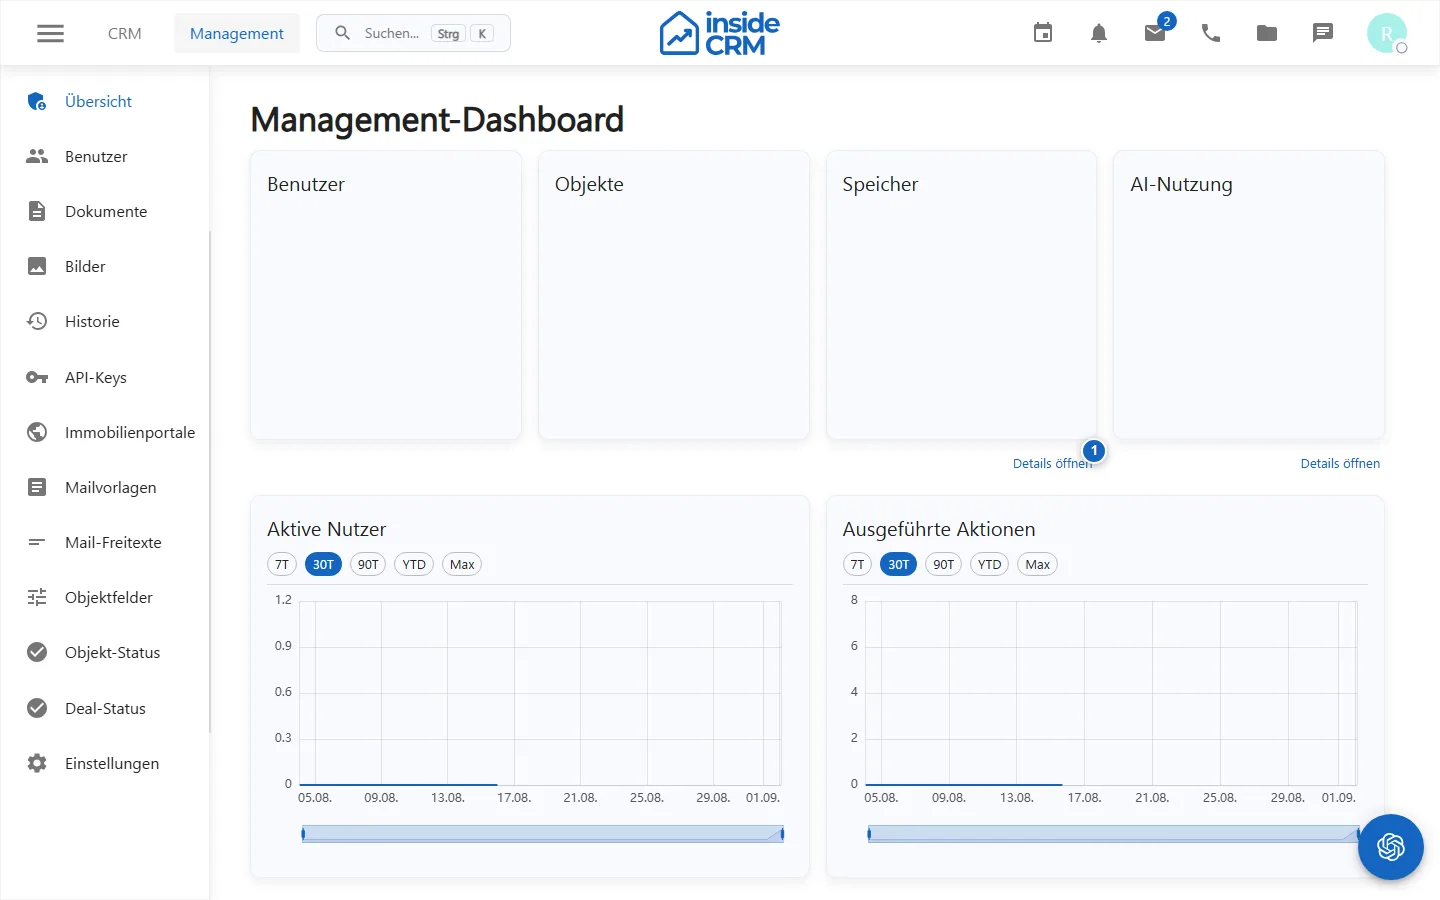Open Übersicht in the sidebar

click(105, 101)
